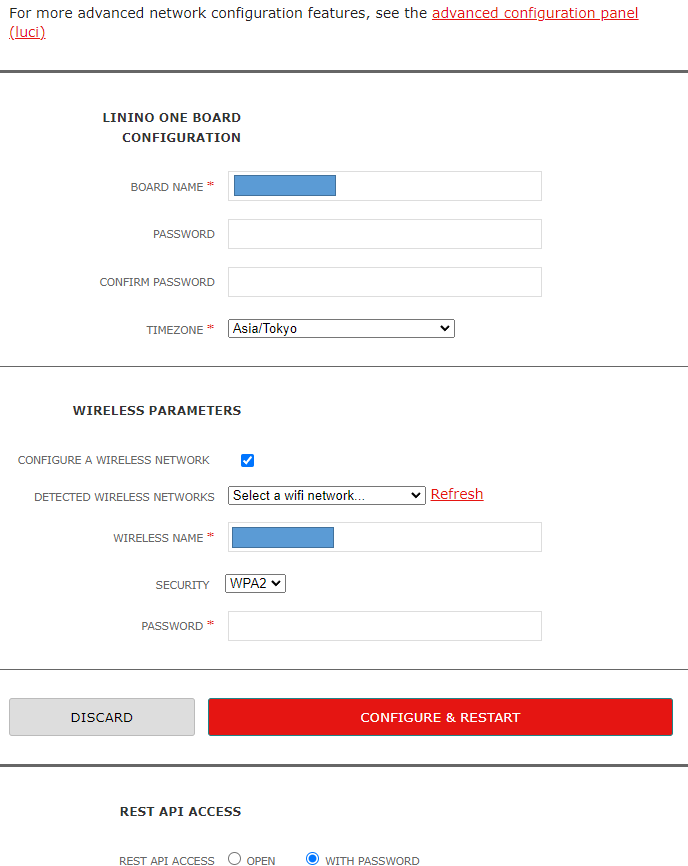Select the Open REST API access radio button
The height and width of the screenshot is (866, 688).
pos(235,859)
